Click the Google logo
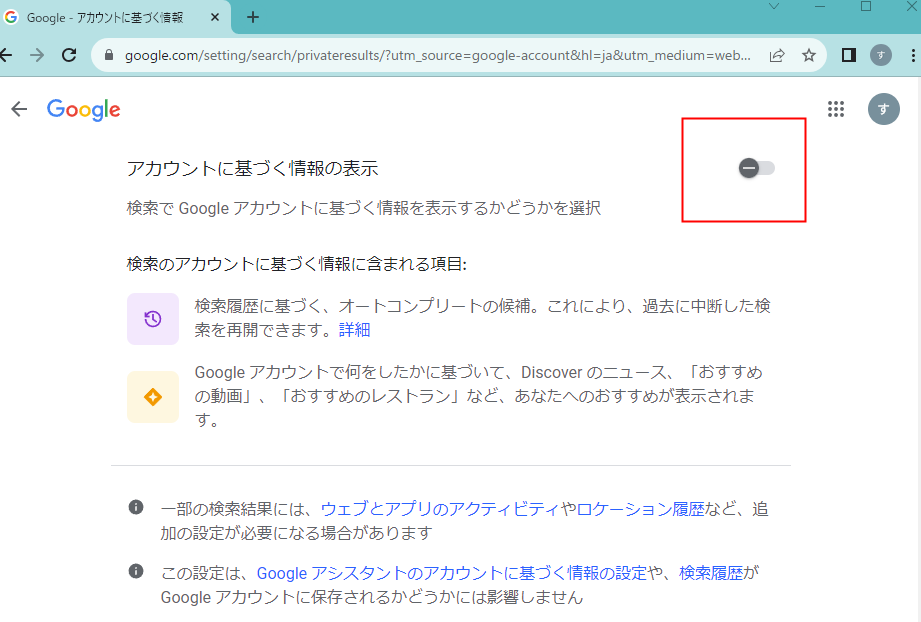 tap(83, 109)
